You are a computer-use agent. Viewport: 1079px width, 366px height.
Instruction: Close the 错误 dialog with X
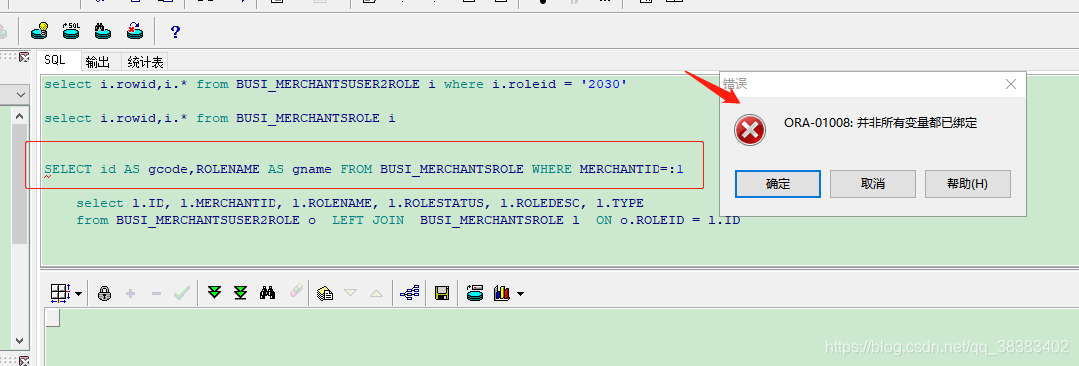point(1010,84)
